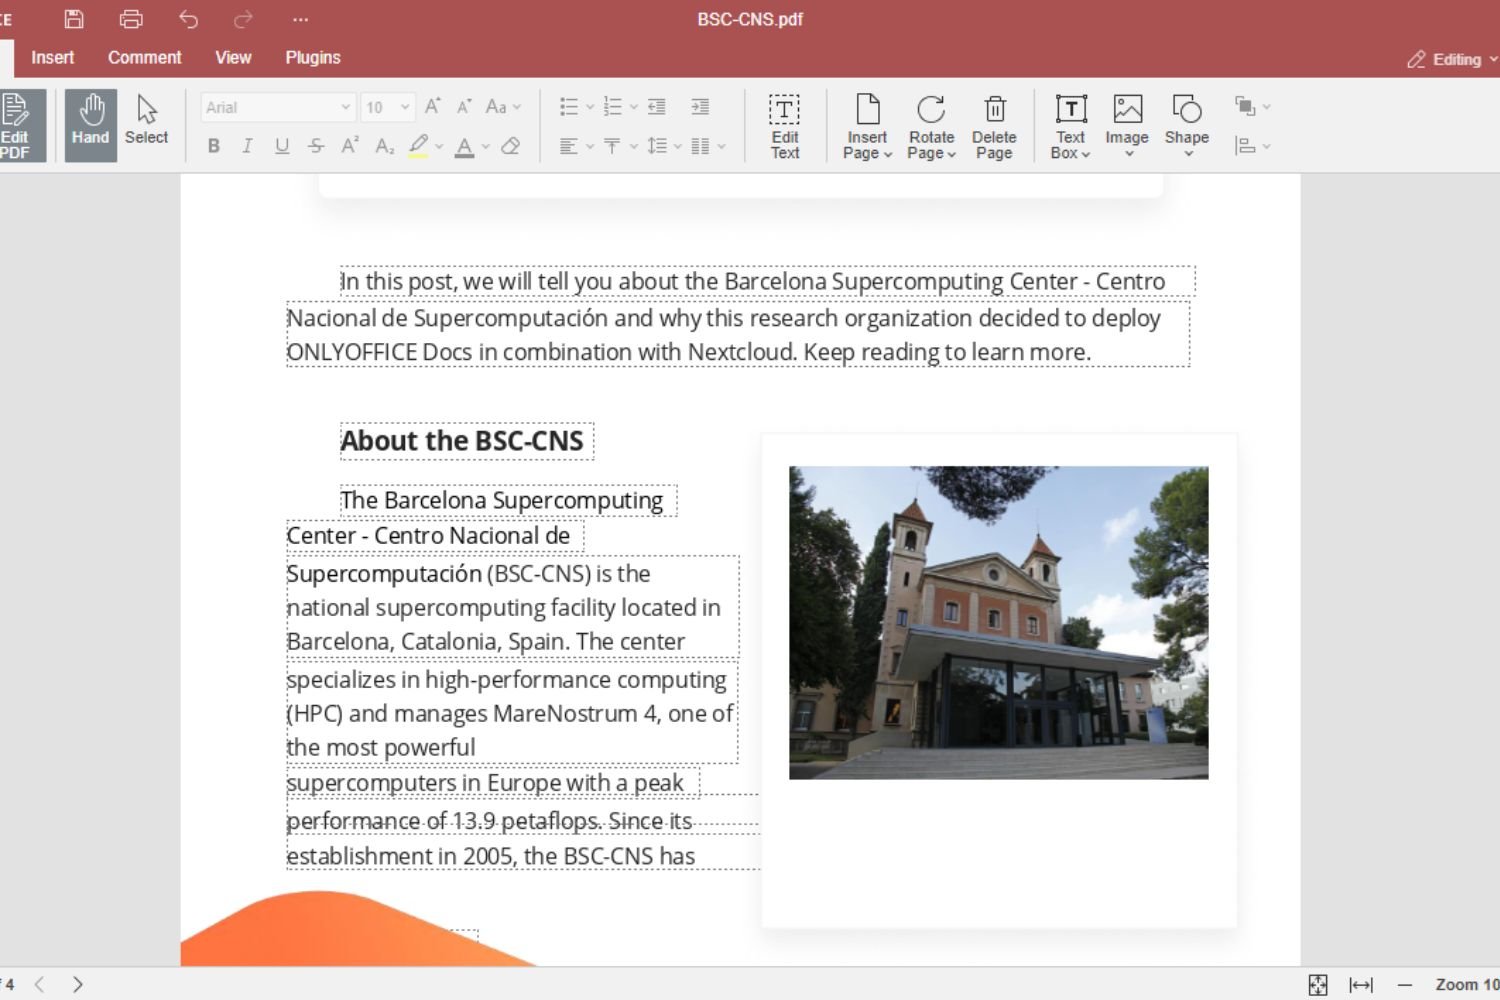Image resolution: width=1500 pixels, height=1000 pixels.
Task: Open the Insert tab
Action: (52, 58)
